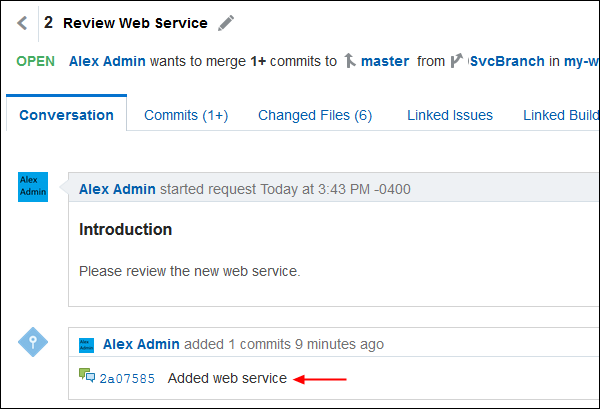Viewport: 600px width, 409px height.
Task: Select the Linked Issues tab
Action: tap(450, 115)
